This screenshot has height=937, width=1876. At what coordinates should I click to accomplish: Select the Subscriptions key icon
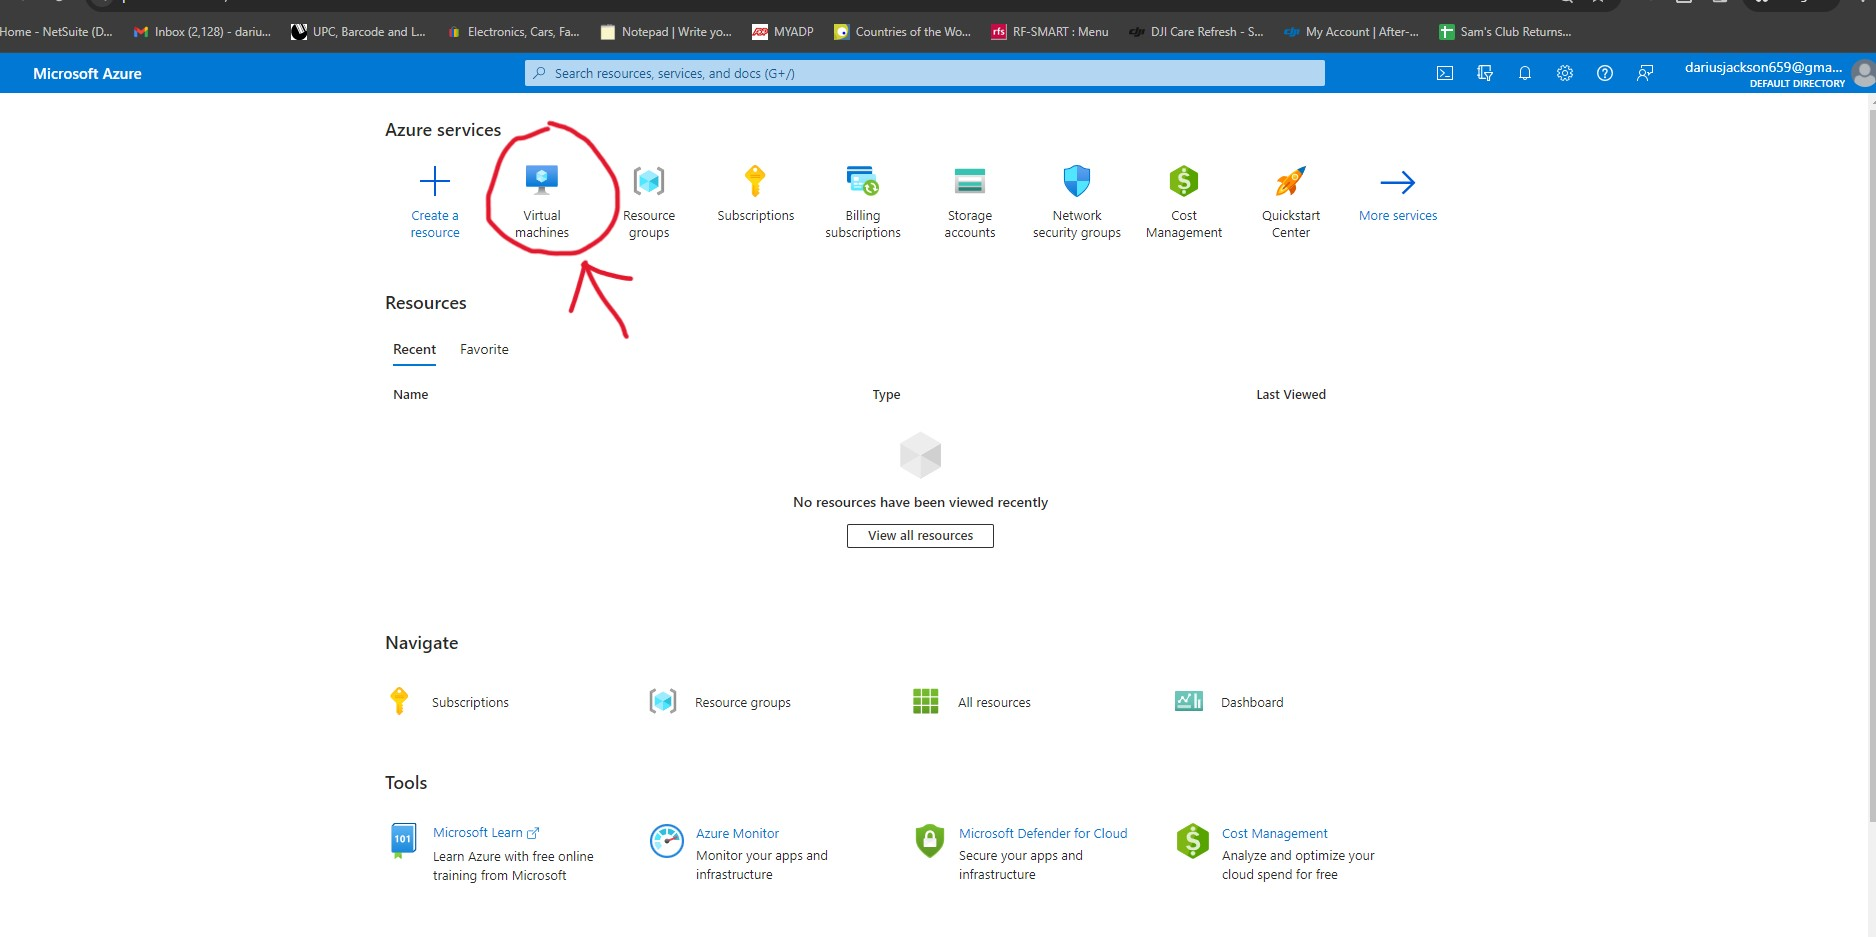[755, 181]
